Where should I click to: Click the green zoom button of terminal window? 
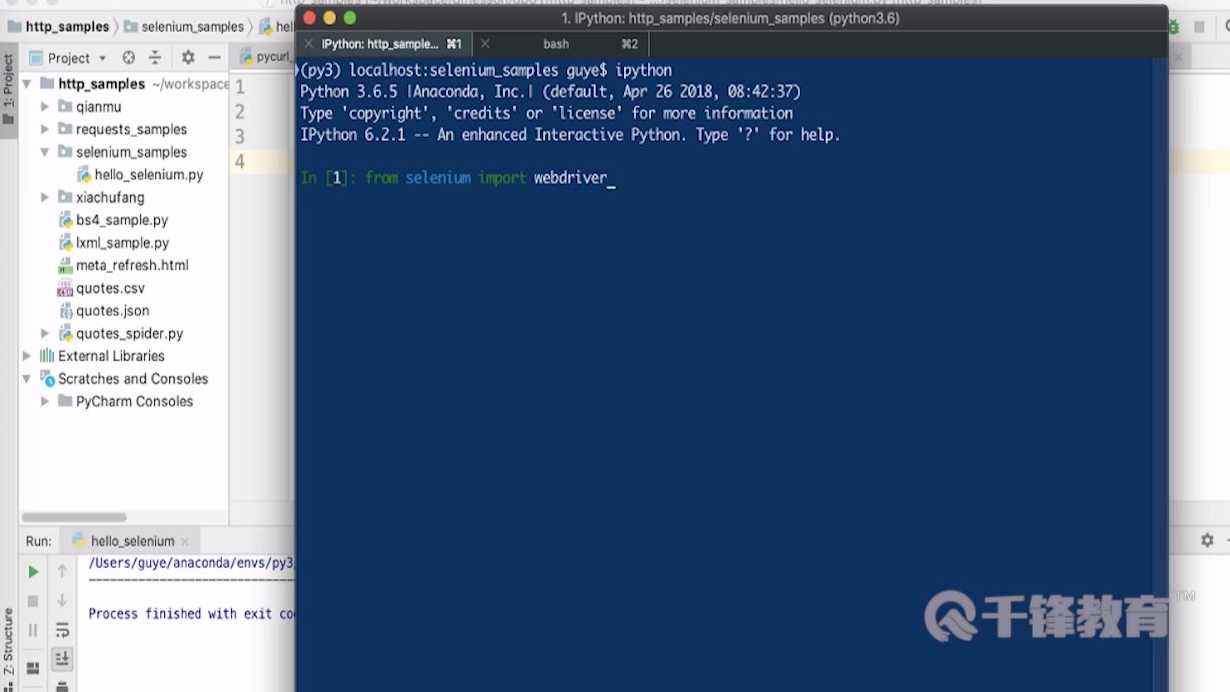point(349,18)
